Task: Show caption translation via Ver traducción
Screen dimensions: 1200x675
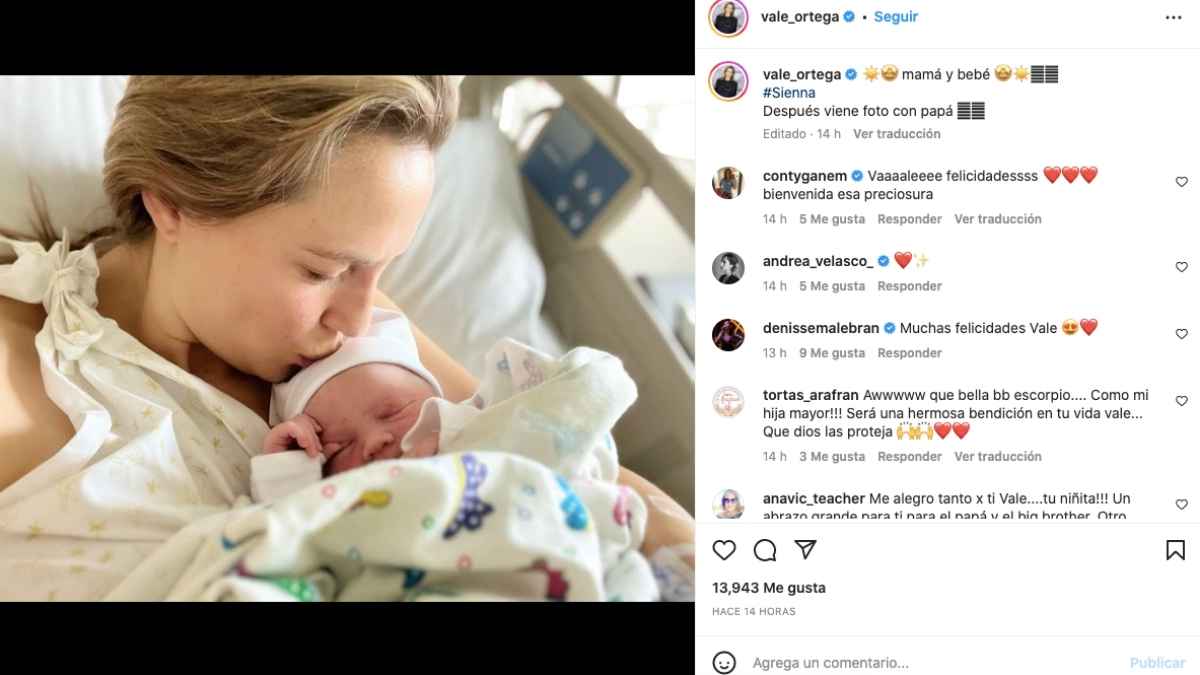Action: (x=897, y=134)
